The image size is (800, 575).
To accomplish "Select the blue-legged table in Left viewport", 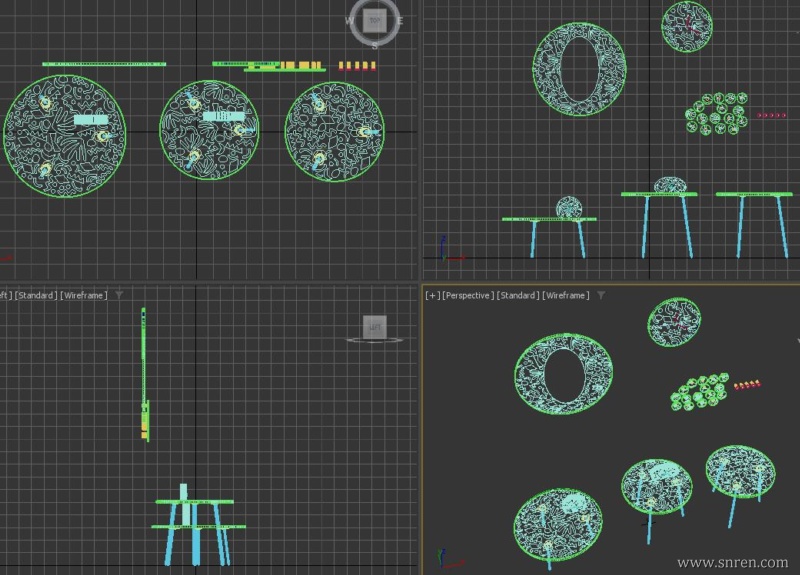I will tap(195, 530).
